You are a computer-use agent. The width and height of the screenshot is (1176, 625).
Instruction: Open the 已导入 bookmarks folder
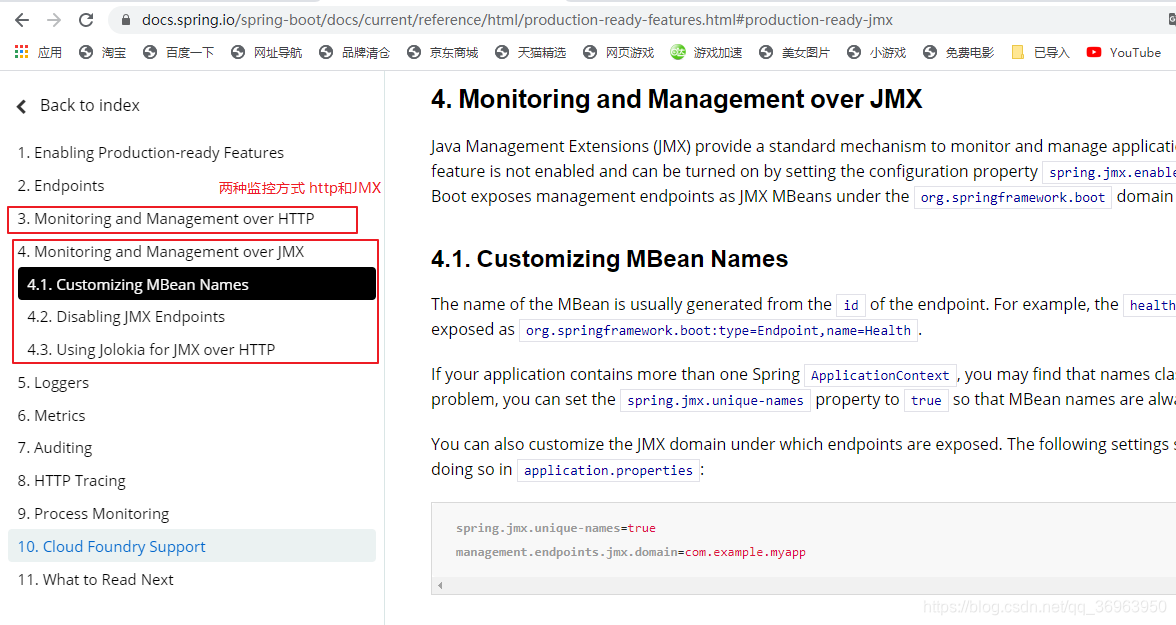pyautogui.click(x=1040, y=53)
